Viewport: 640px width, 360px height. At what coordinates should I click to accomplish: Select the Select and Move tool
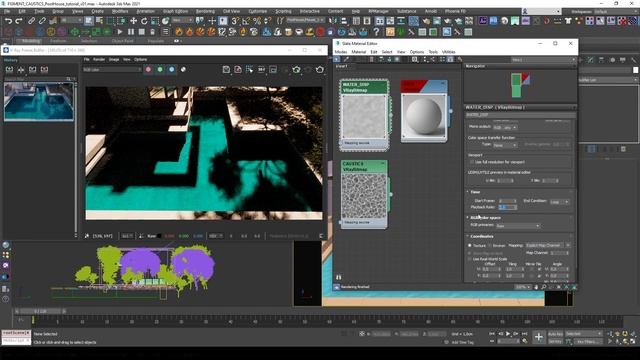point(133,21)
